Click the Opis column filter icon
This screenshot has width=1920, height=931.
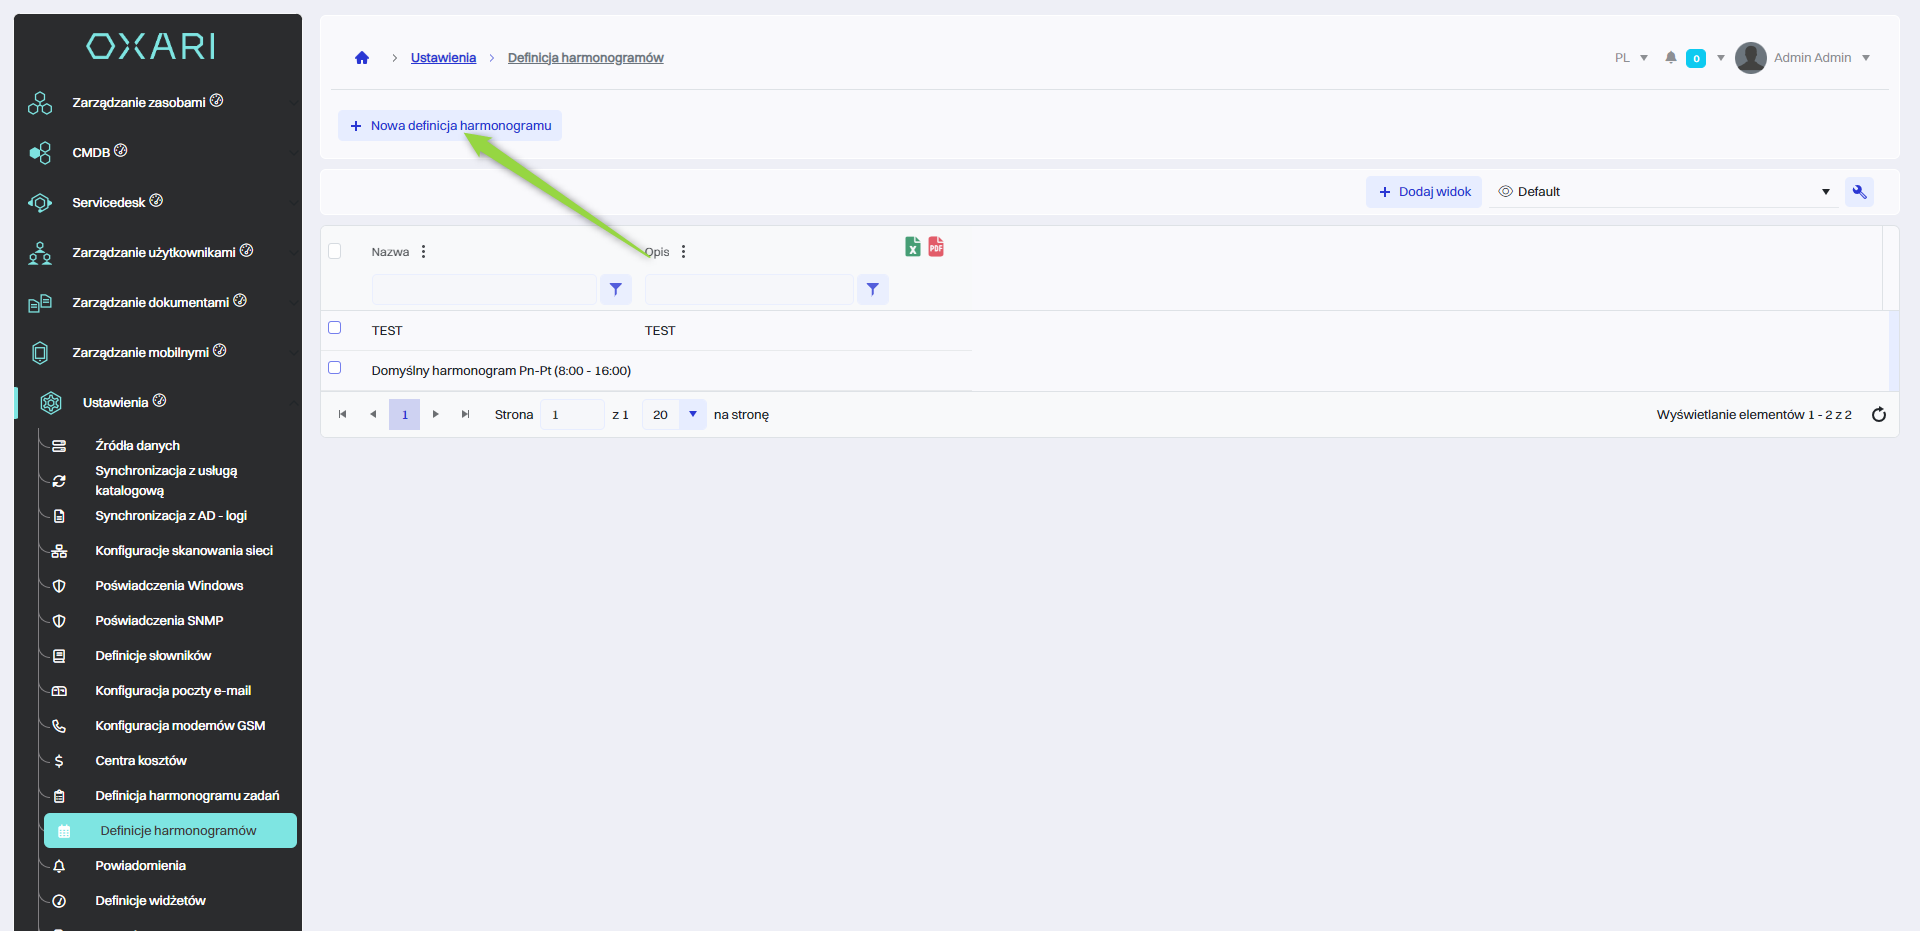click(x=873, y=289)
